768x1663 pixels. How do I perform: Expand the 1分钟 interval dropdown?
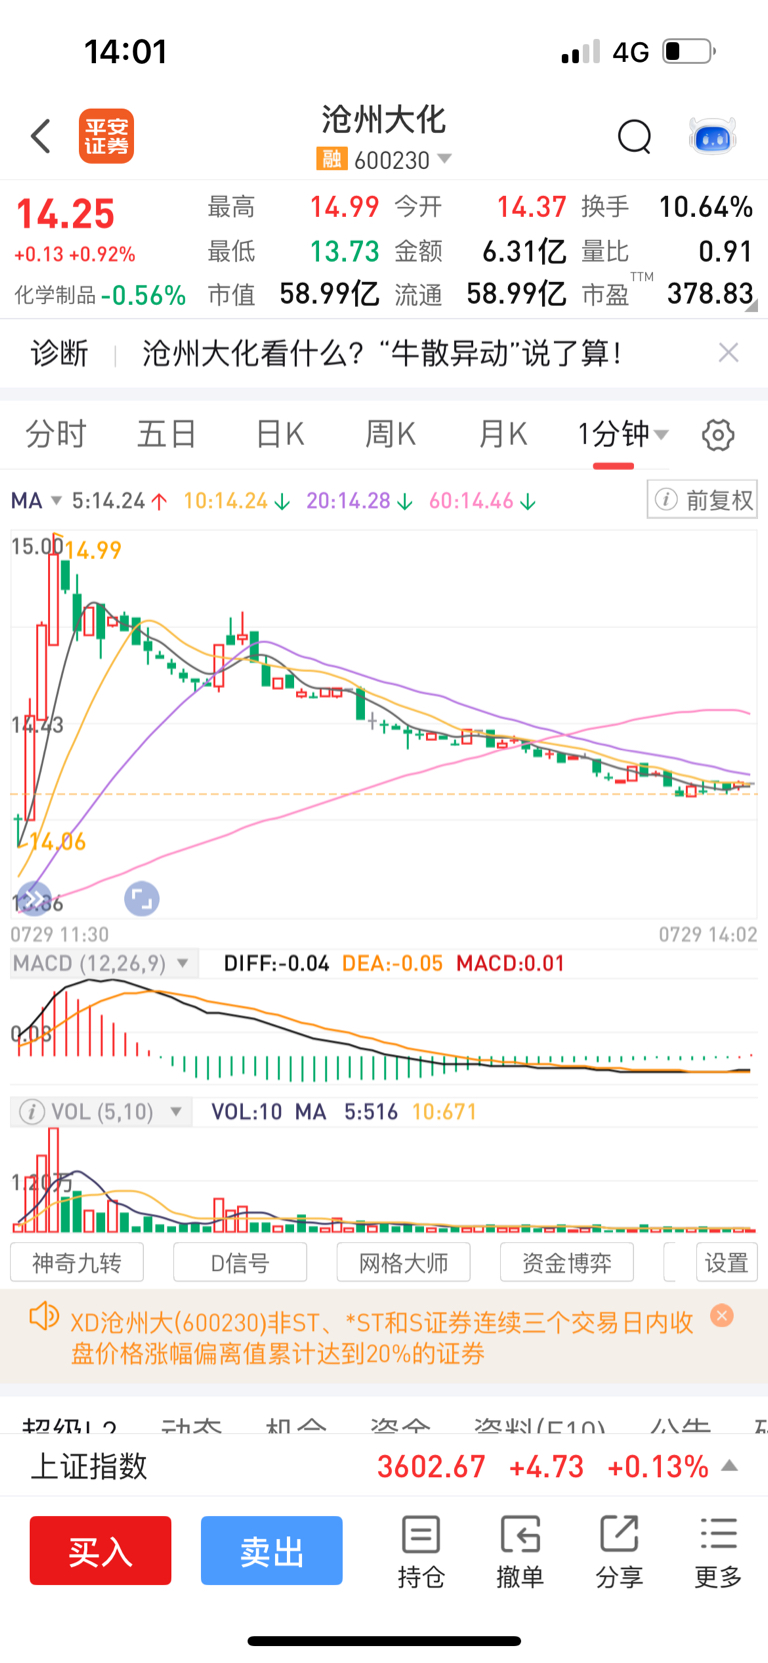tap(661, 435)
